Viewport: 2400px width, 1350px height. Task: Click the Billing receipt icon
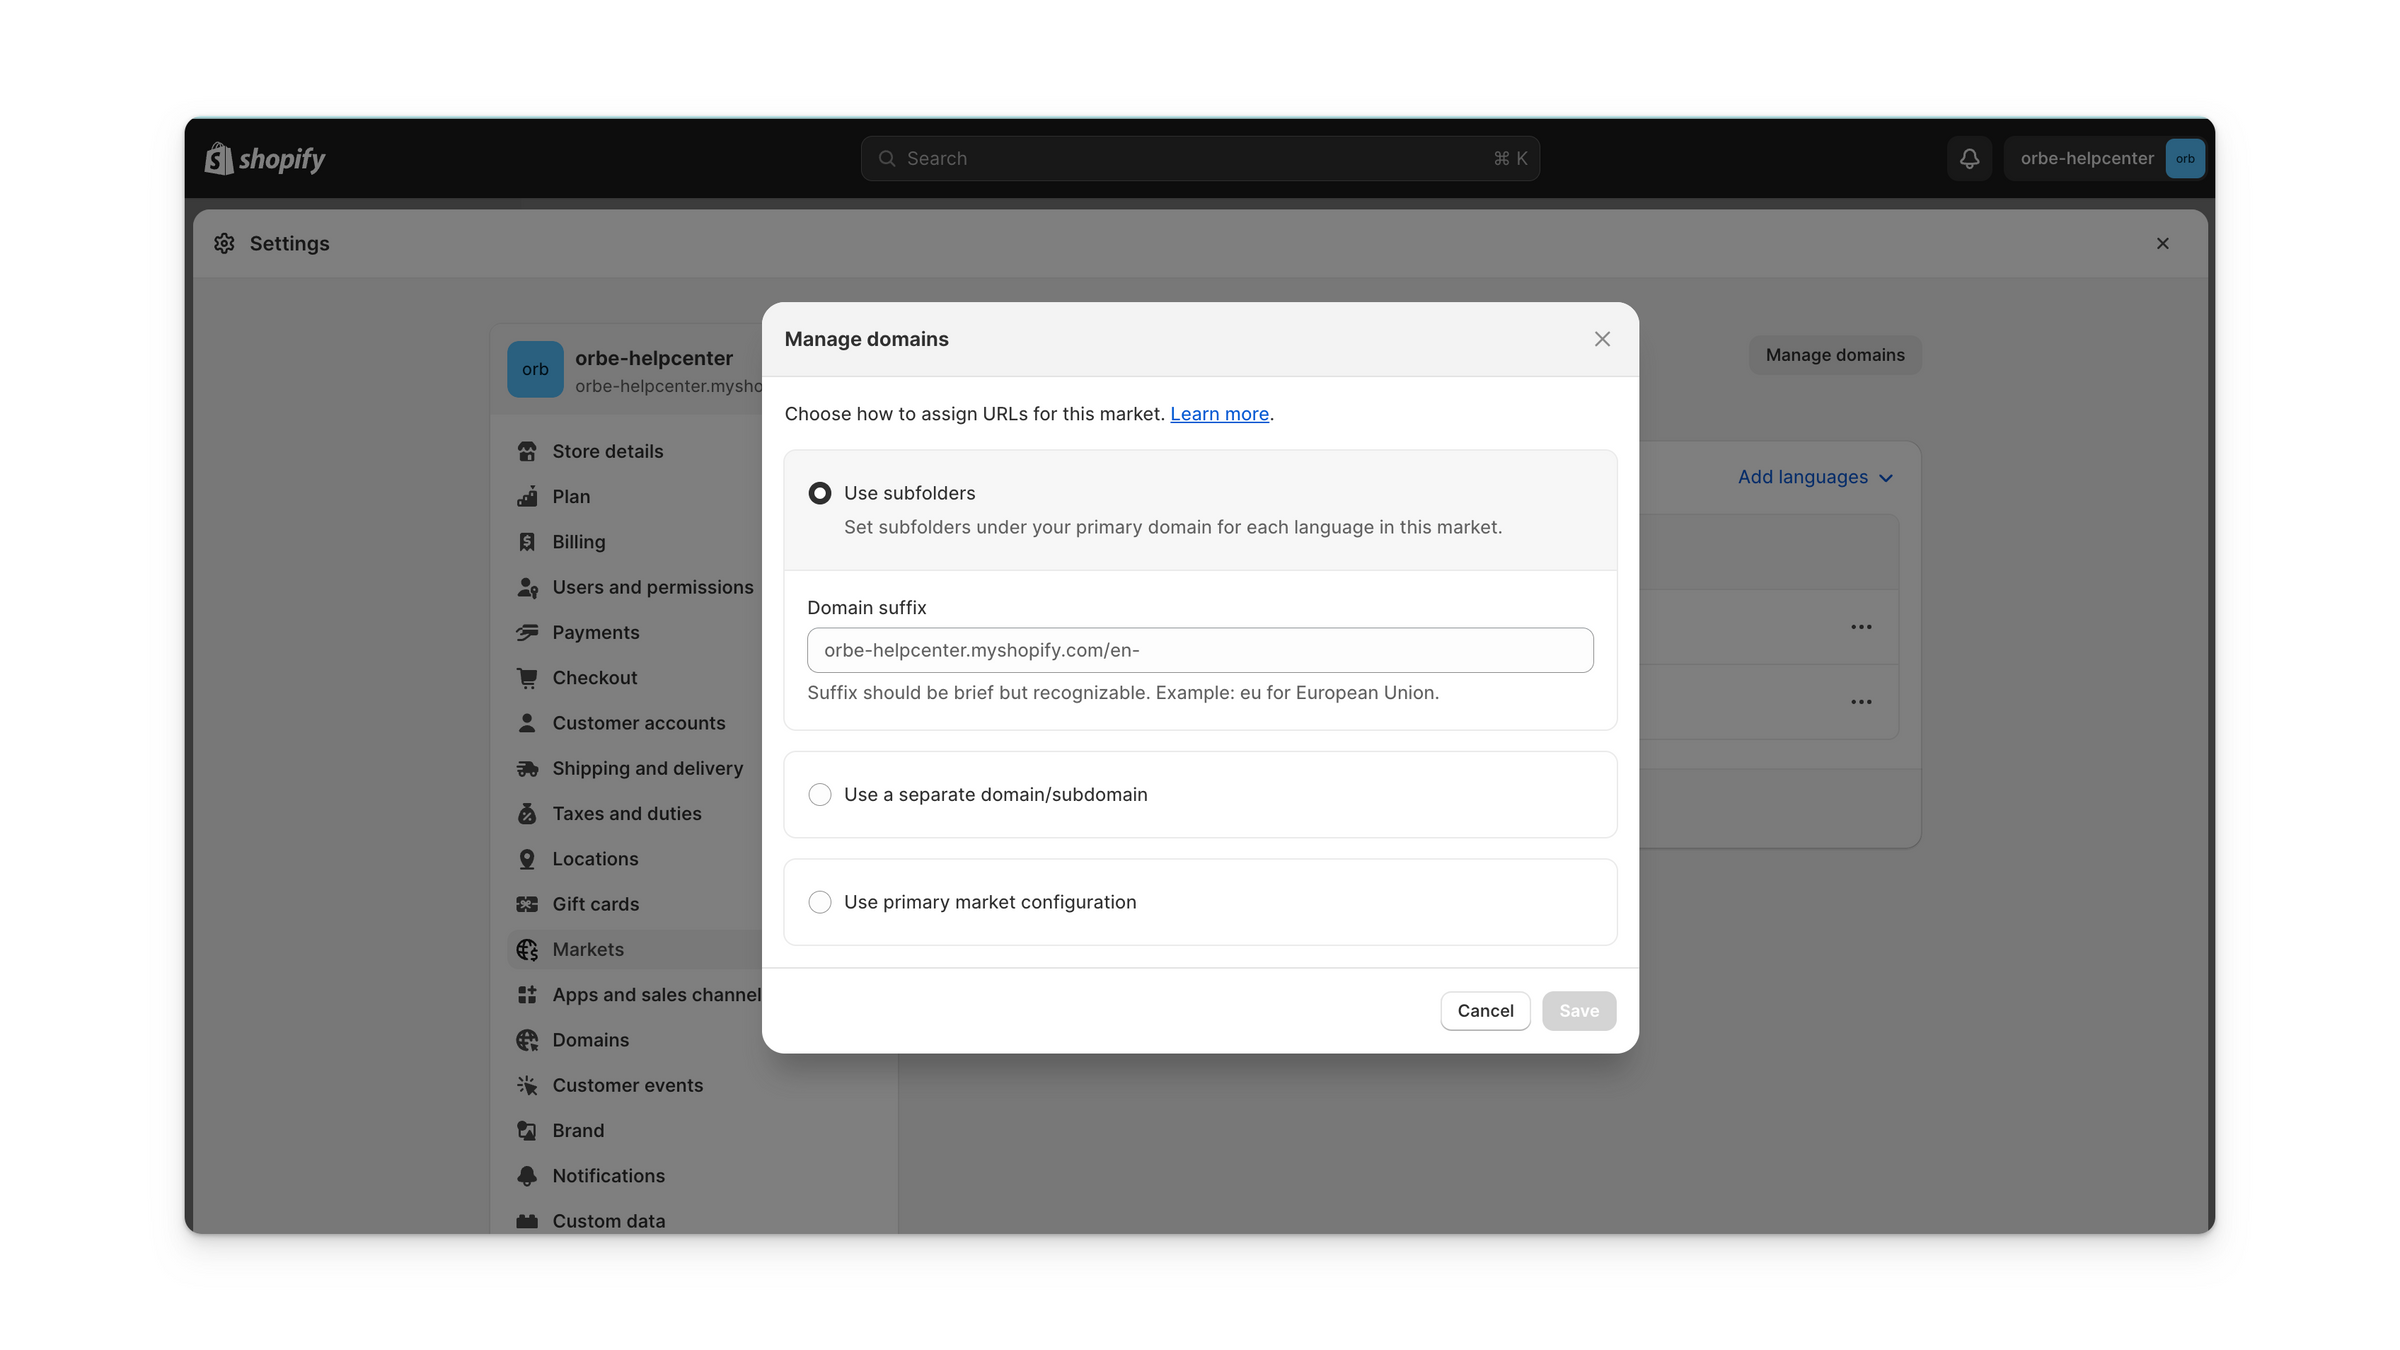[527, 542]
